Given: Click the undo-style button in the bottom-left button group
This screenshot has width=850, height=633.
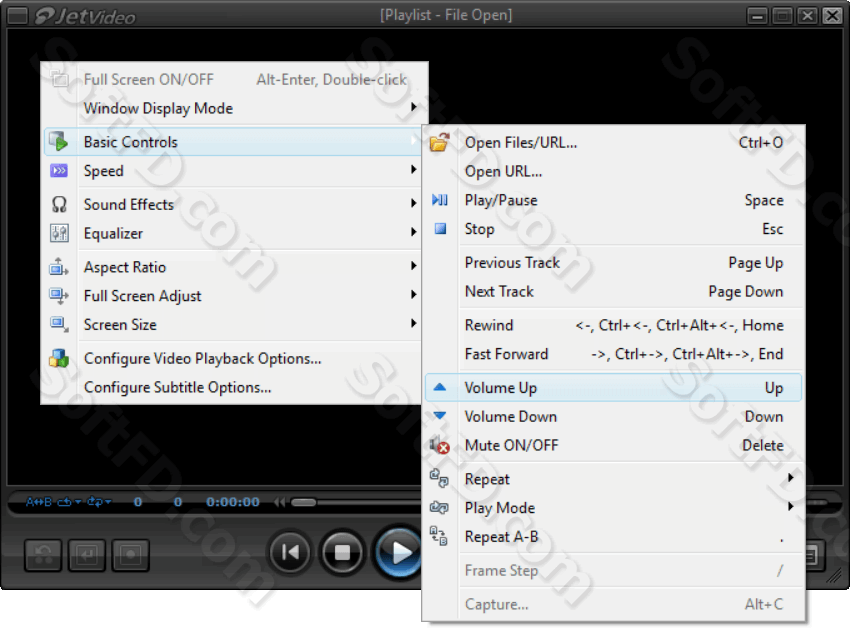Looking at the screenshot, I should 43,554.
